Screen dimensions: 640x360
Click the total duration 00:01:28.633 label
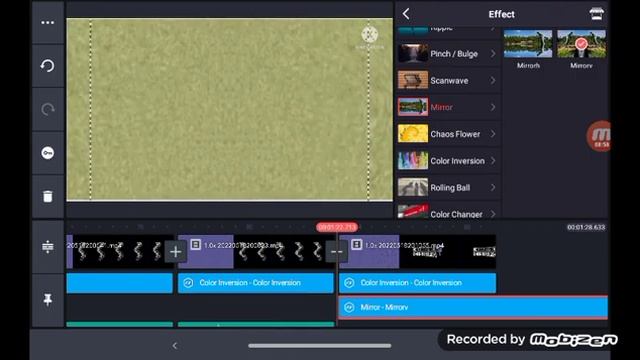[x=586, y=227]
